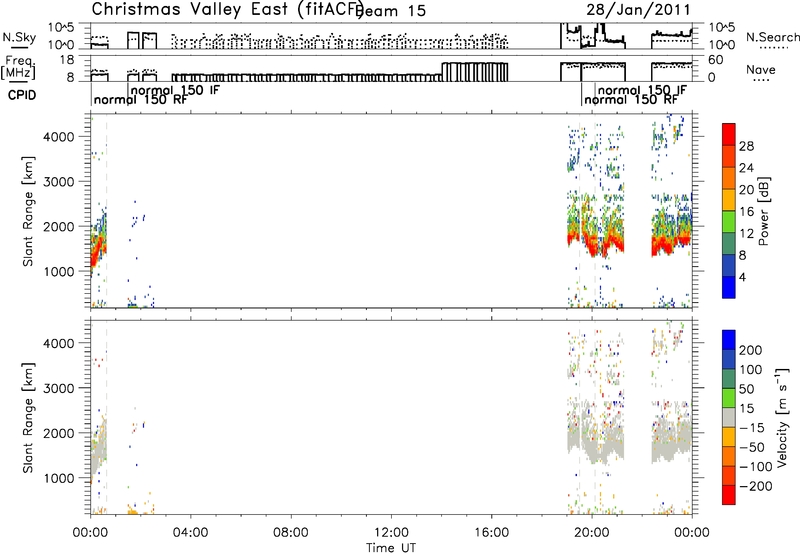This screenshot has width=800, height=554.
Task: Click the '16' label on the Power color bar
Action: [746, 212]
